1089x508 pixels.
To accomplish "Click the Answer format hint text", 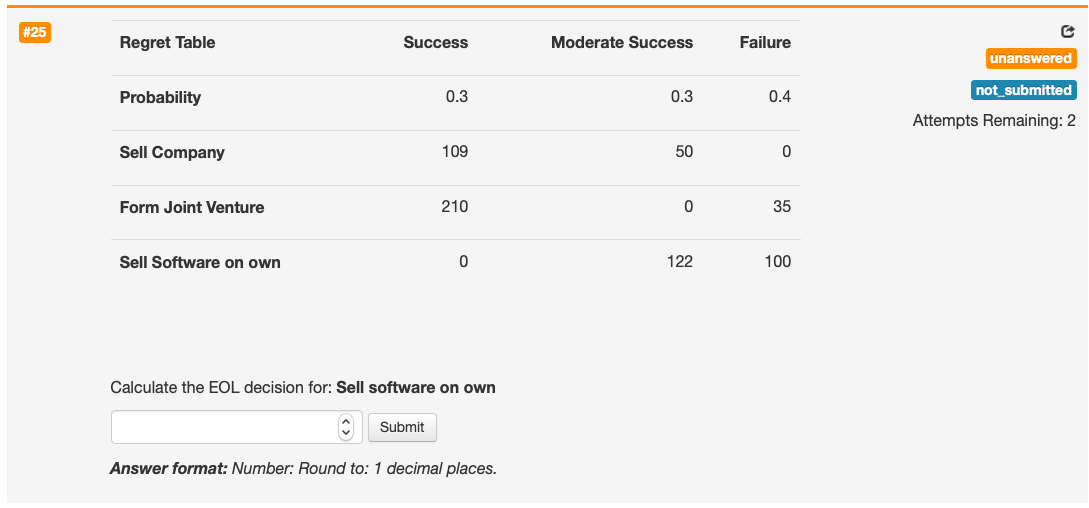I will click(x=304, y=468).
